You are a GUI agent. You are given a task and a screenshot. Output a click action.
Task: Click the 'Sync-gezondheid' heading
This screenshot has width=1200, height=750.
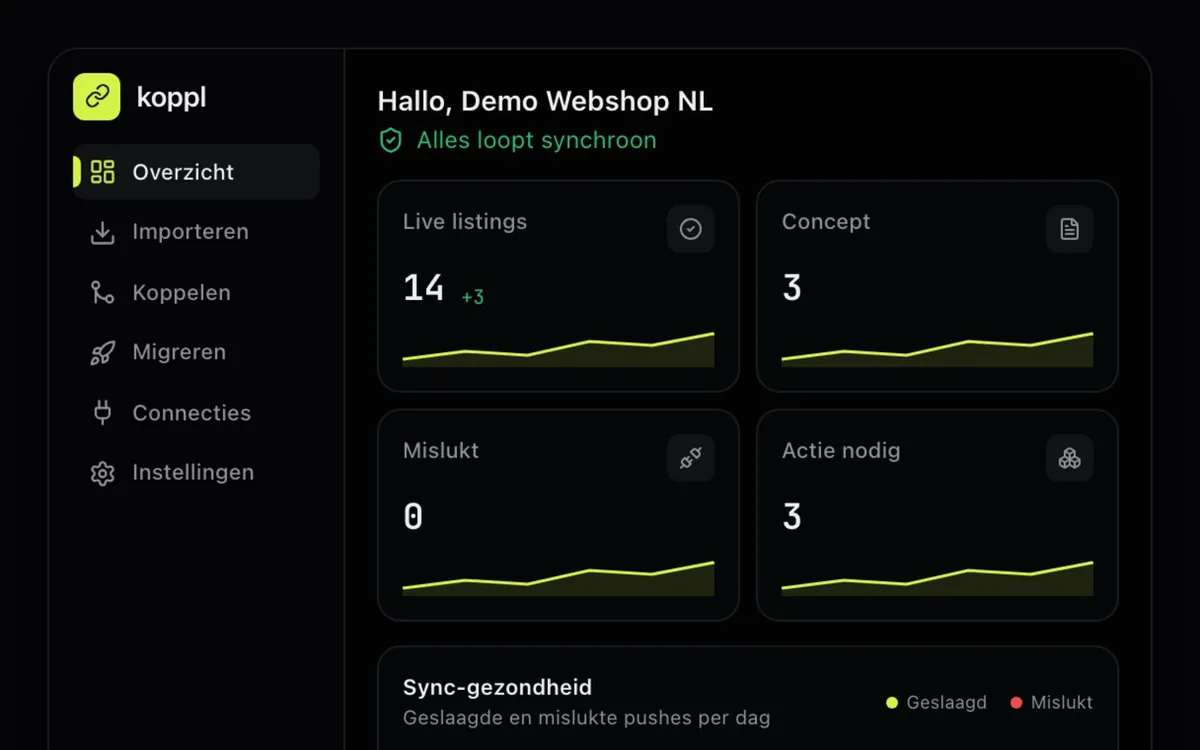point(497,687)
